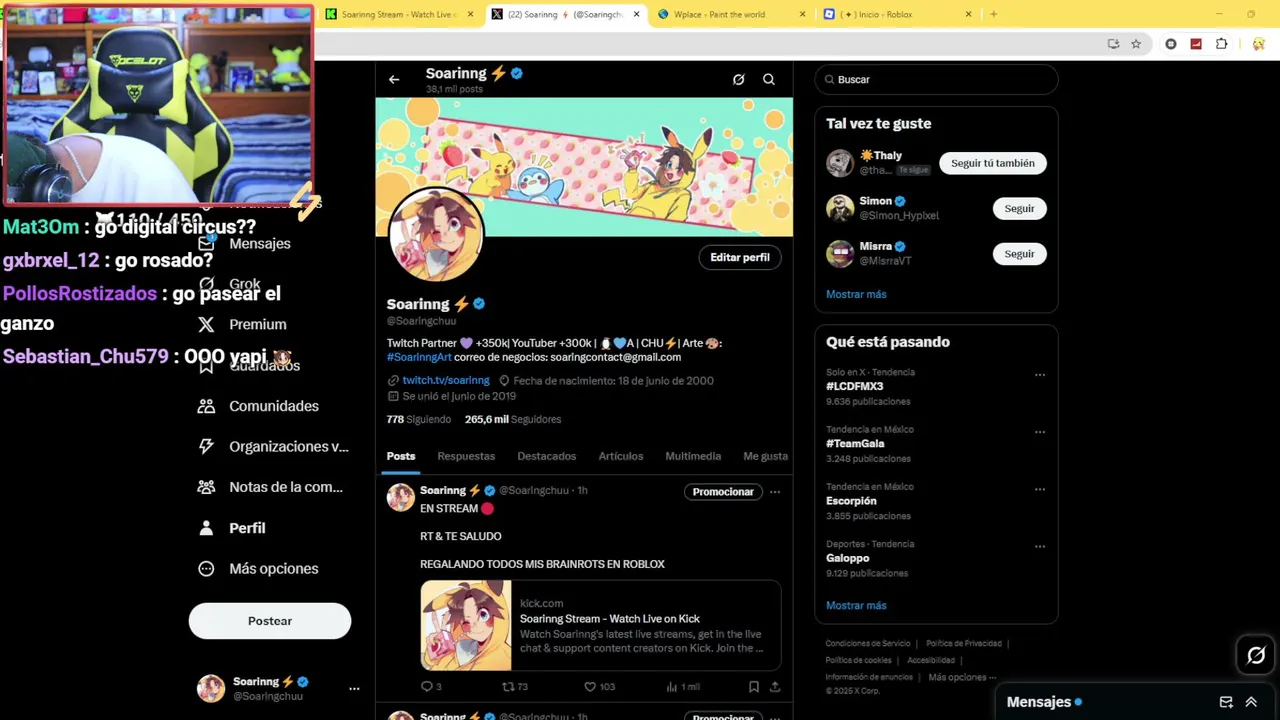Switch to the Artículos tab
The height and width of the screenshot is (720, 1280).
pyautogui.click(x=621, y=456)
